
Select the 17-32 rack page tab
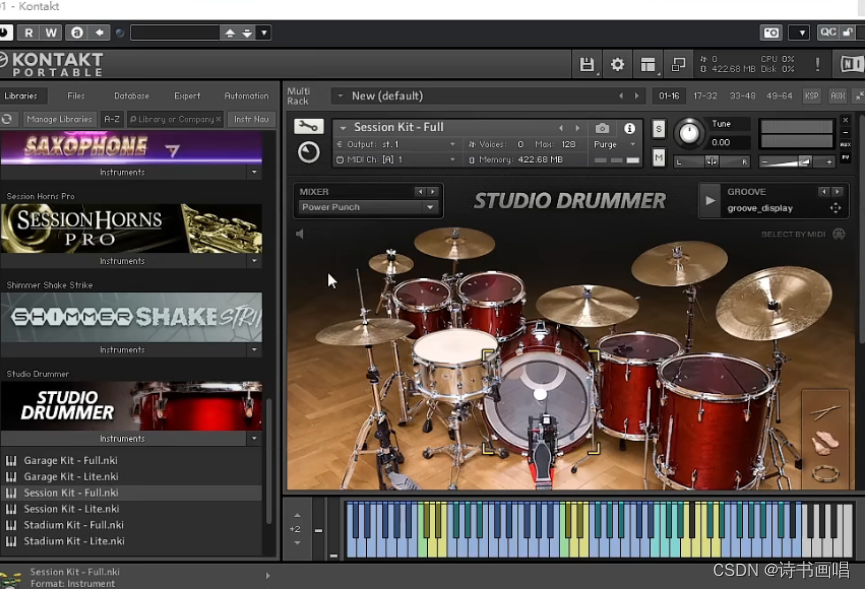tap(705, 96)
